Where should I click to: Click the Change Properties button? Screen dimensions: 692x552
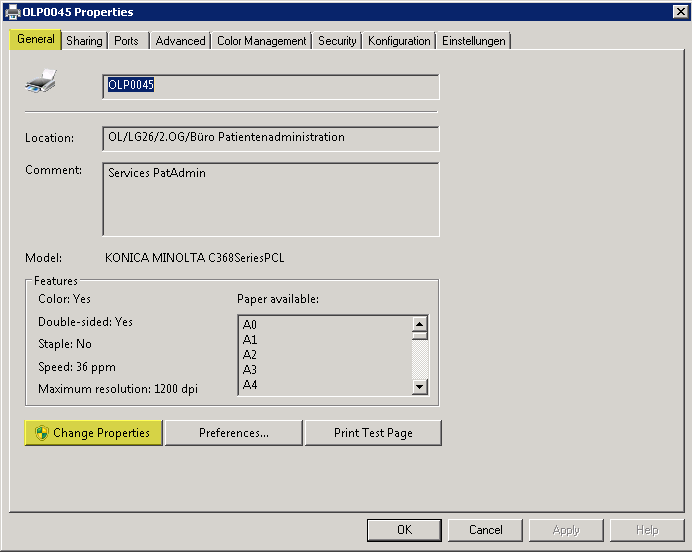coord(93,433)
